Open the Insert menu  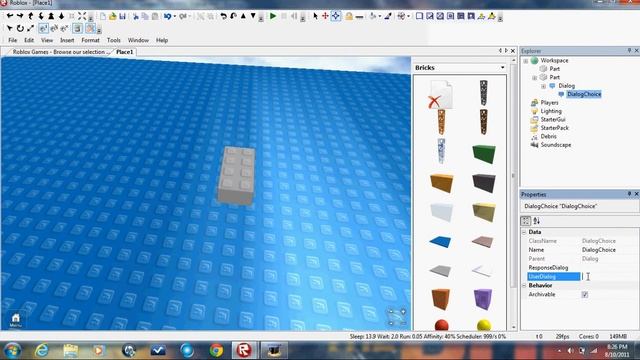pos(67,40)
